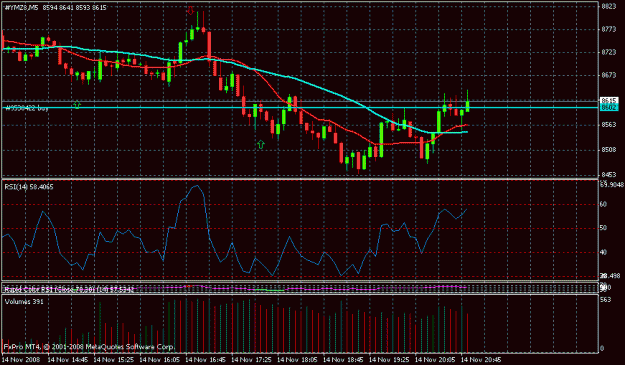Select the green up arrow beside the buy order label
This screenshot has width=625, height=365.
[77, 105]
